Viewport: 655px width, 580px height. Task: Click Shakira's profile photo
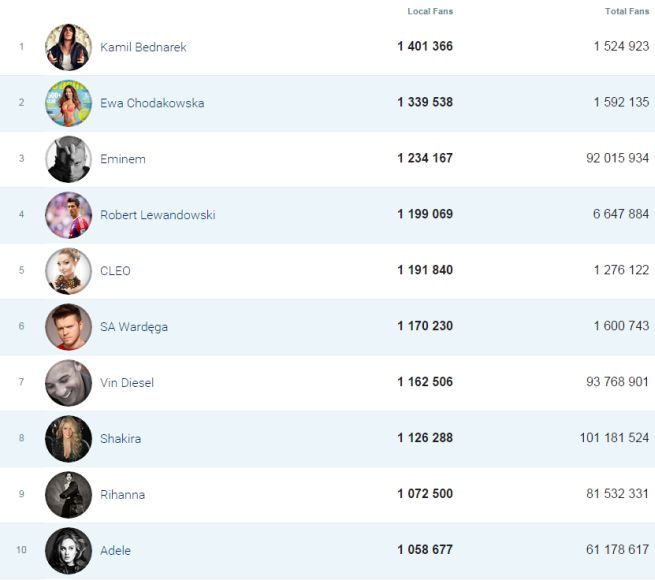[x=68, y=439]
